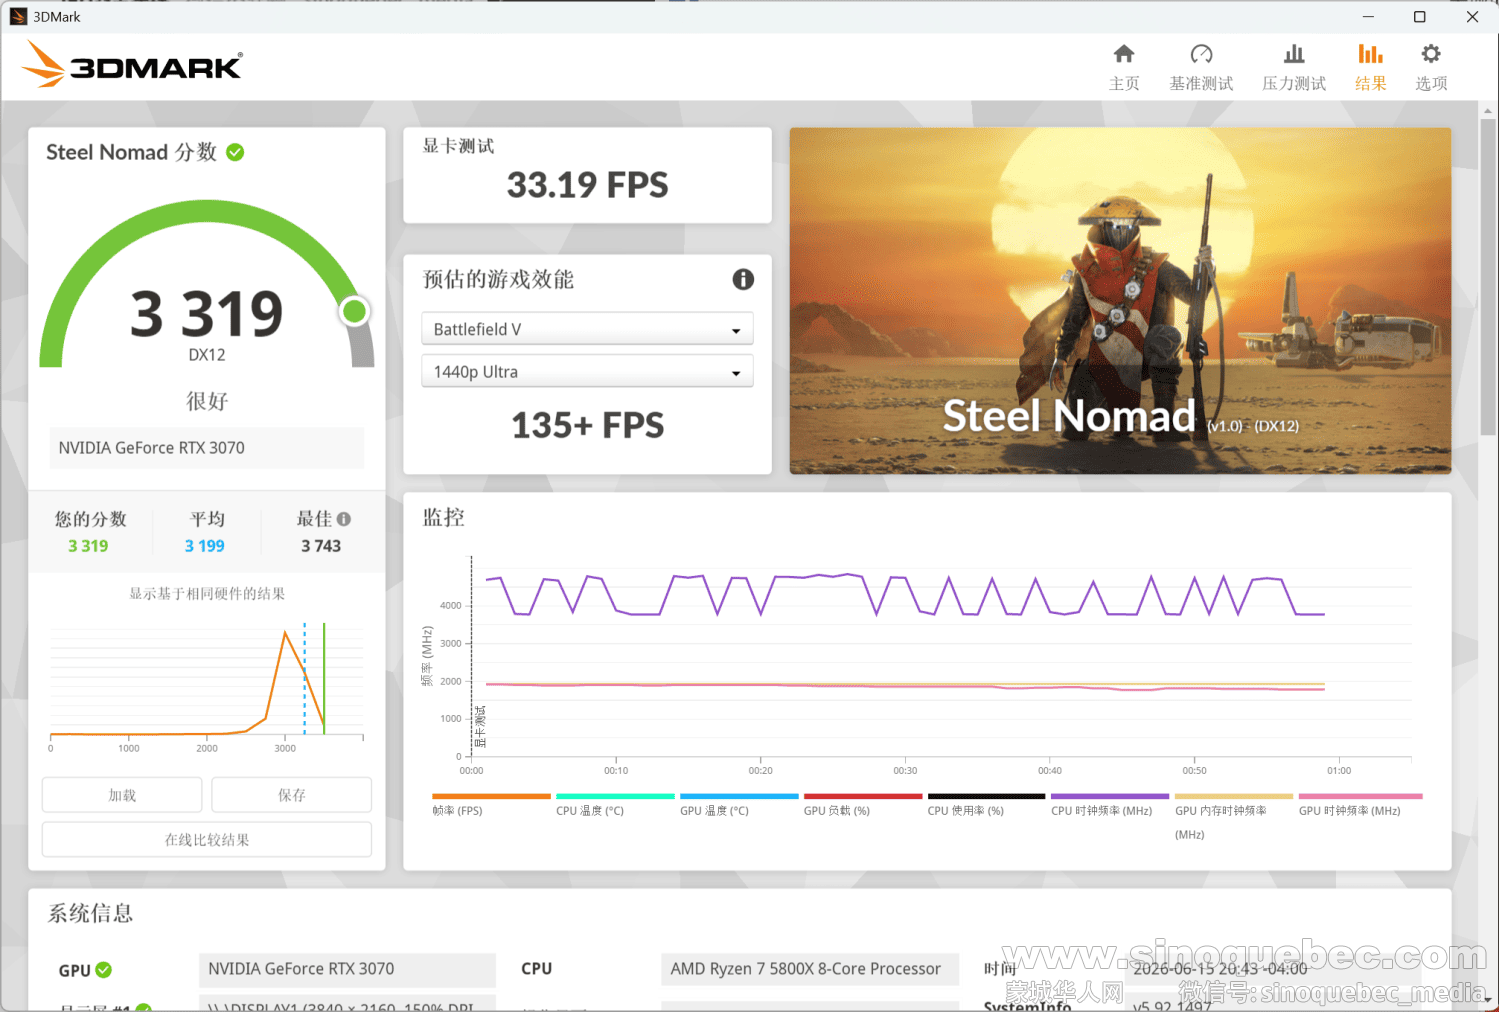Toggle CPU 使用率 (%) black legend
1499x1012 pixels.
pyautogui.click(x=986, y=797)
